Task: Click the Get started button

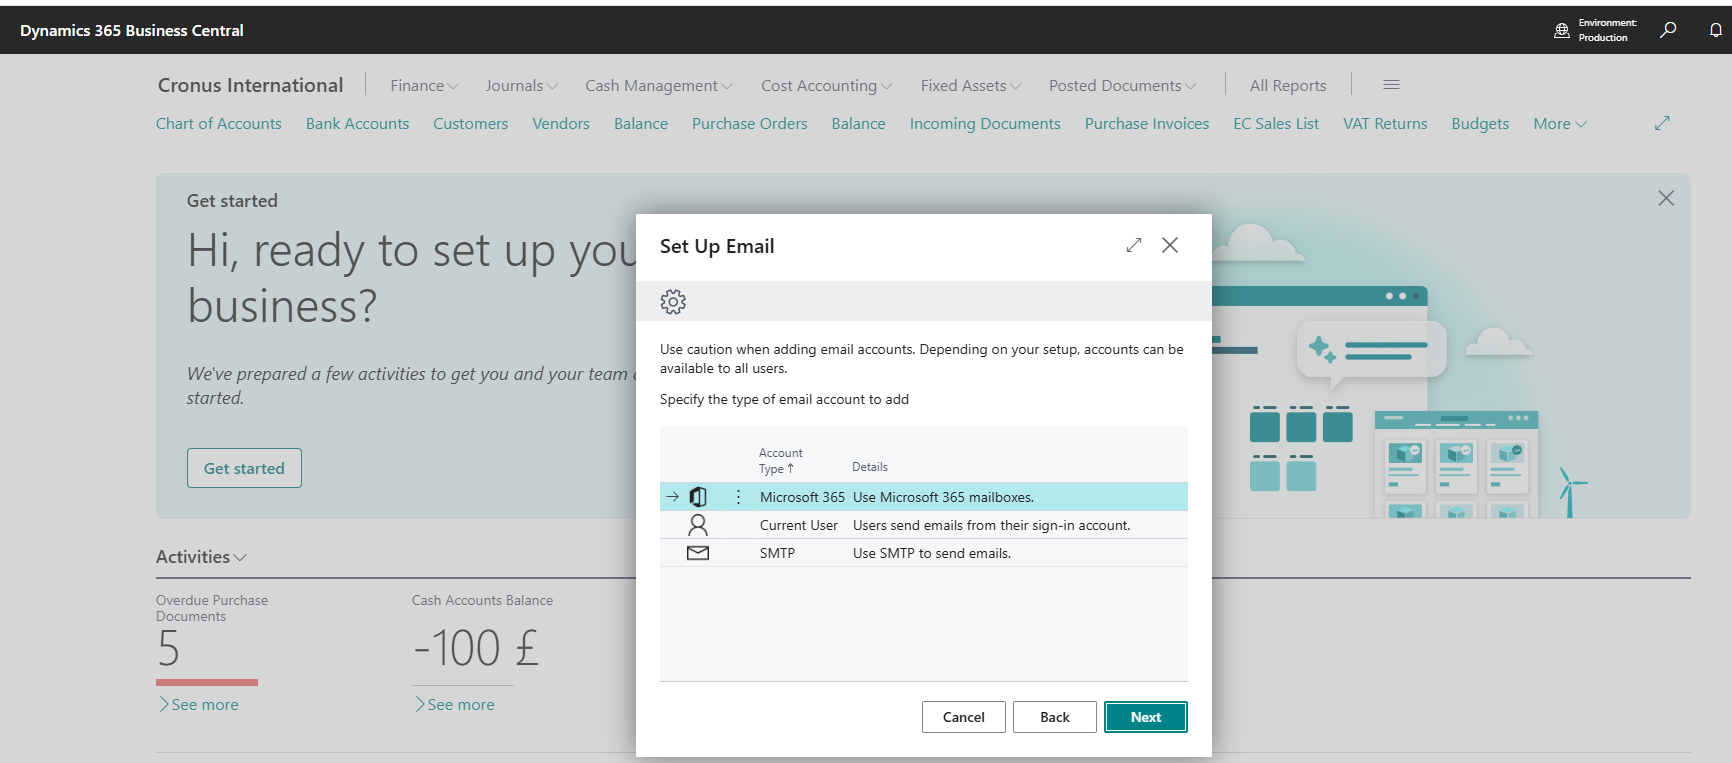Action: click(x=244, y=468)
